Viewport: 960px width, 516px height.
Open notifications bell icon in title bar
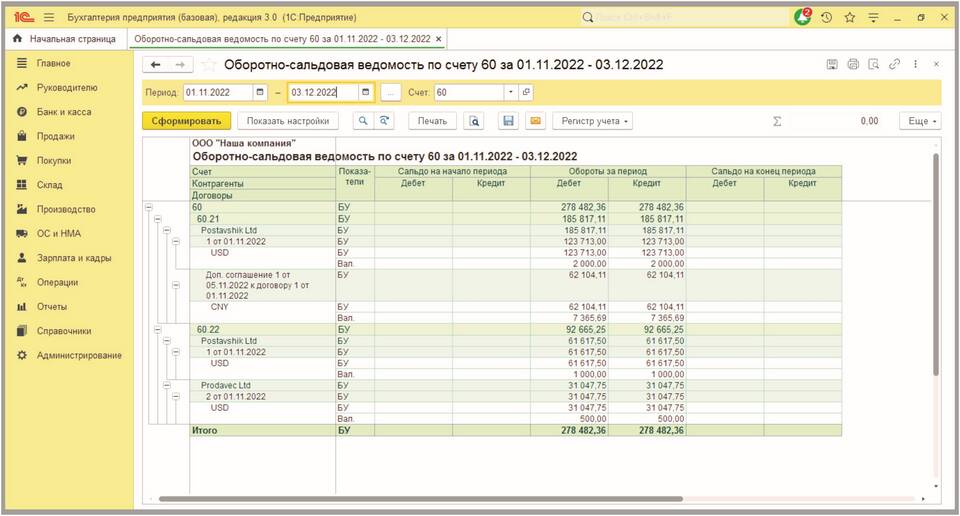coord(802,17)
